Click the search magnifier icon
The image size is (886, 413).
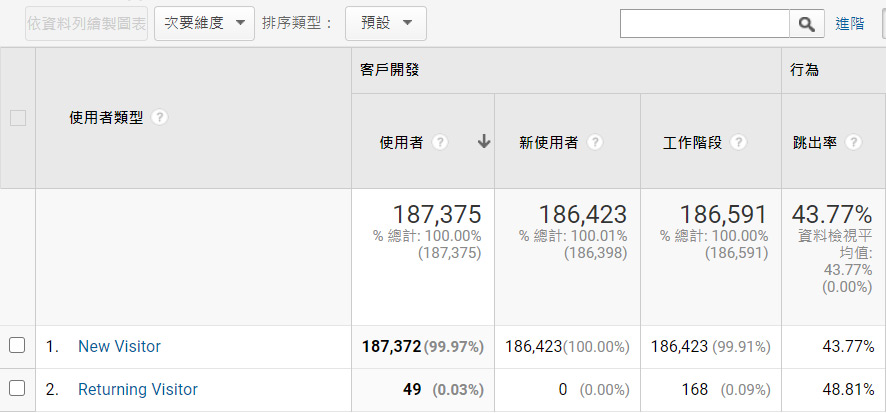click(x=806, y=24)
